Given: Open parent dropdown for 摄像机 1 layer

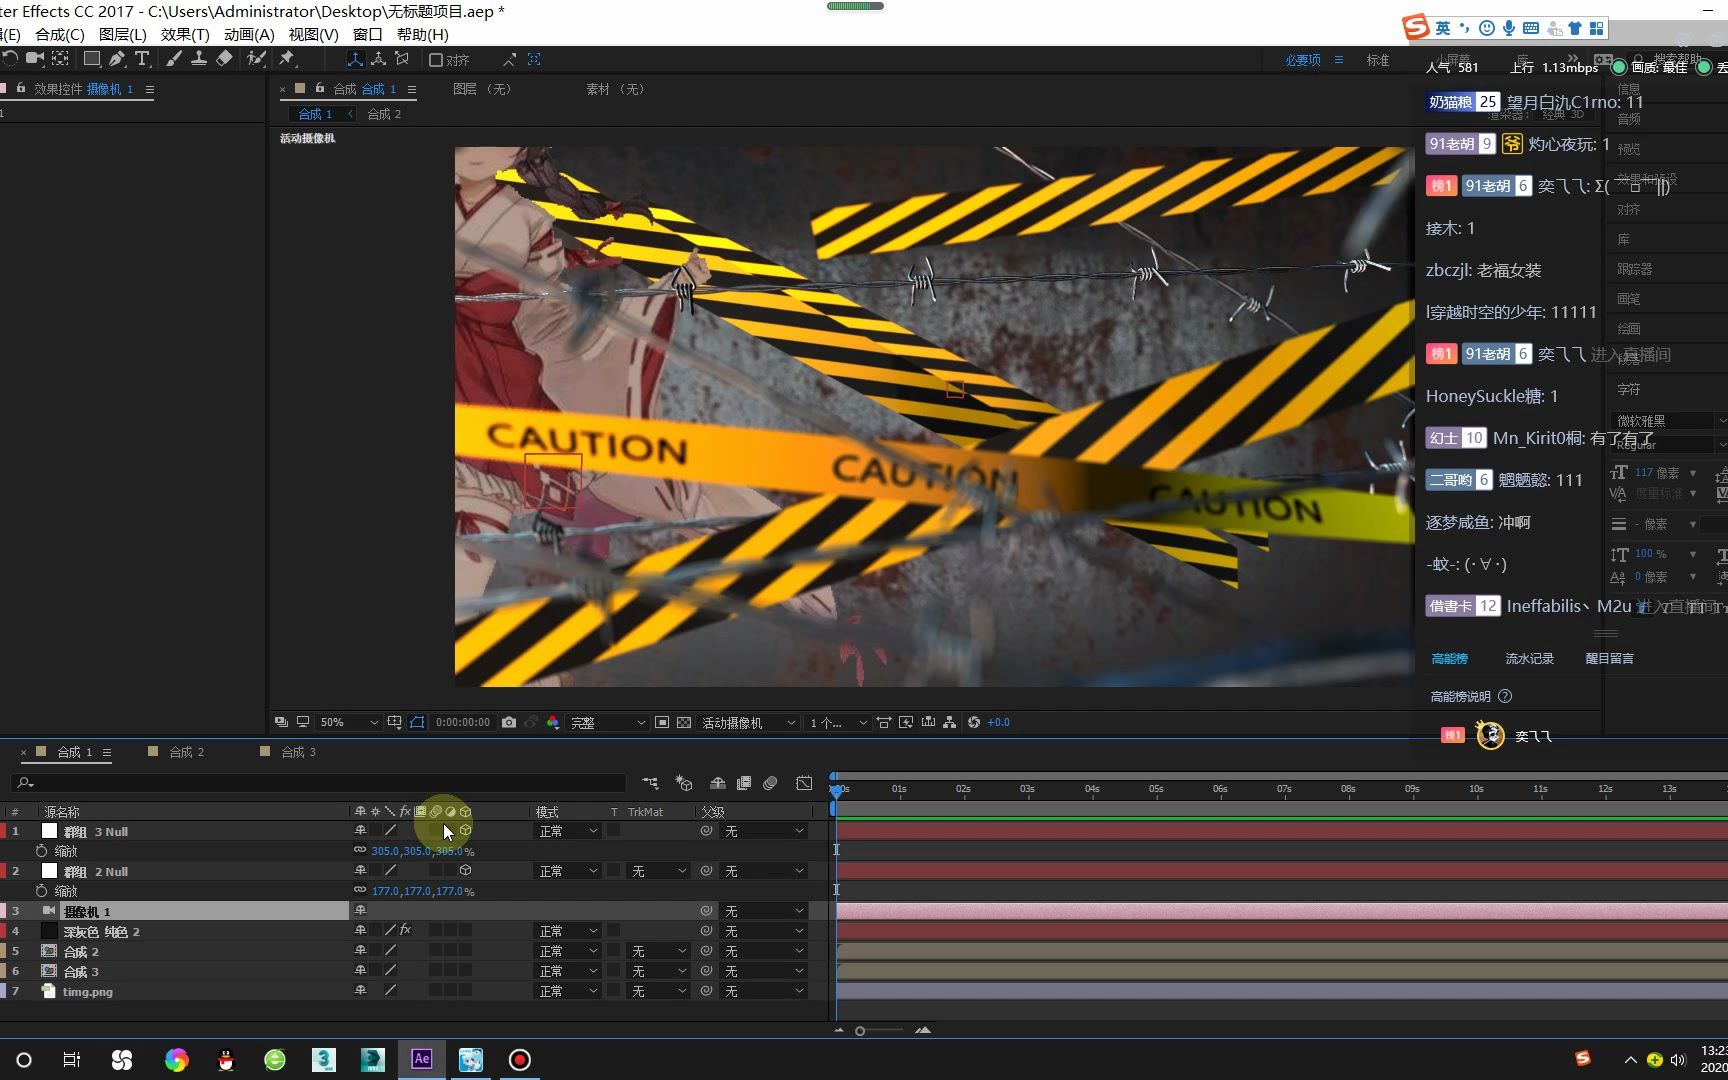Looking at the screenshot, I should coord(764,911).
